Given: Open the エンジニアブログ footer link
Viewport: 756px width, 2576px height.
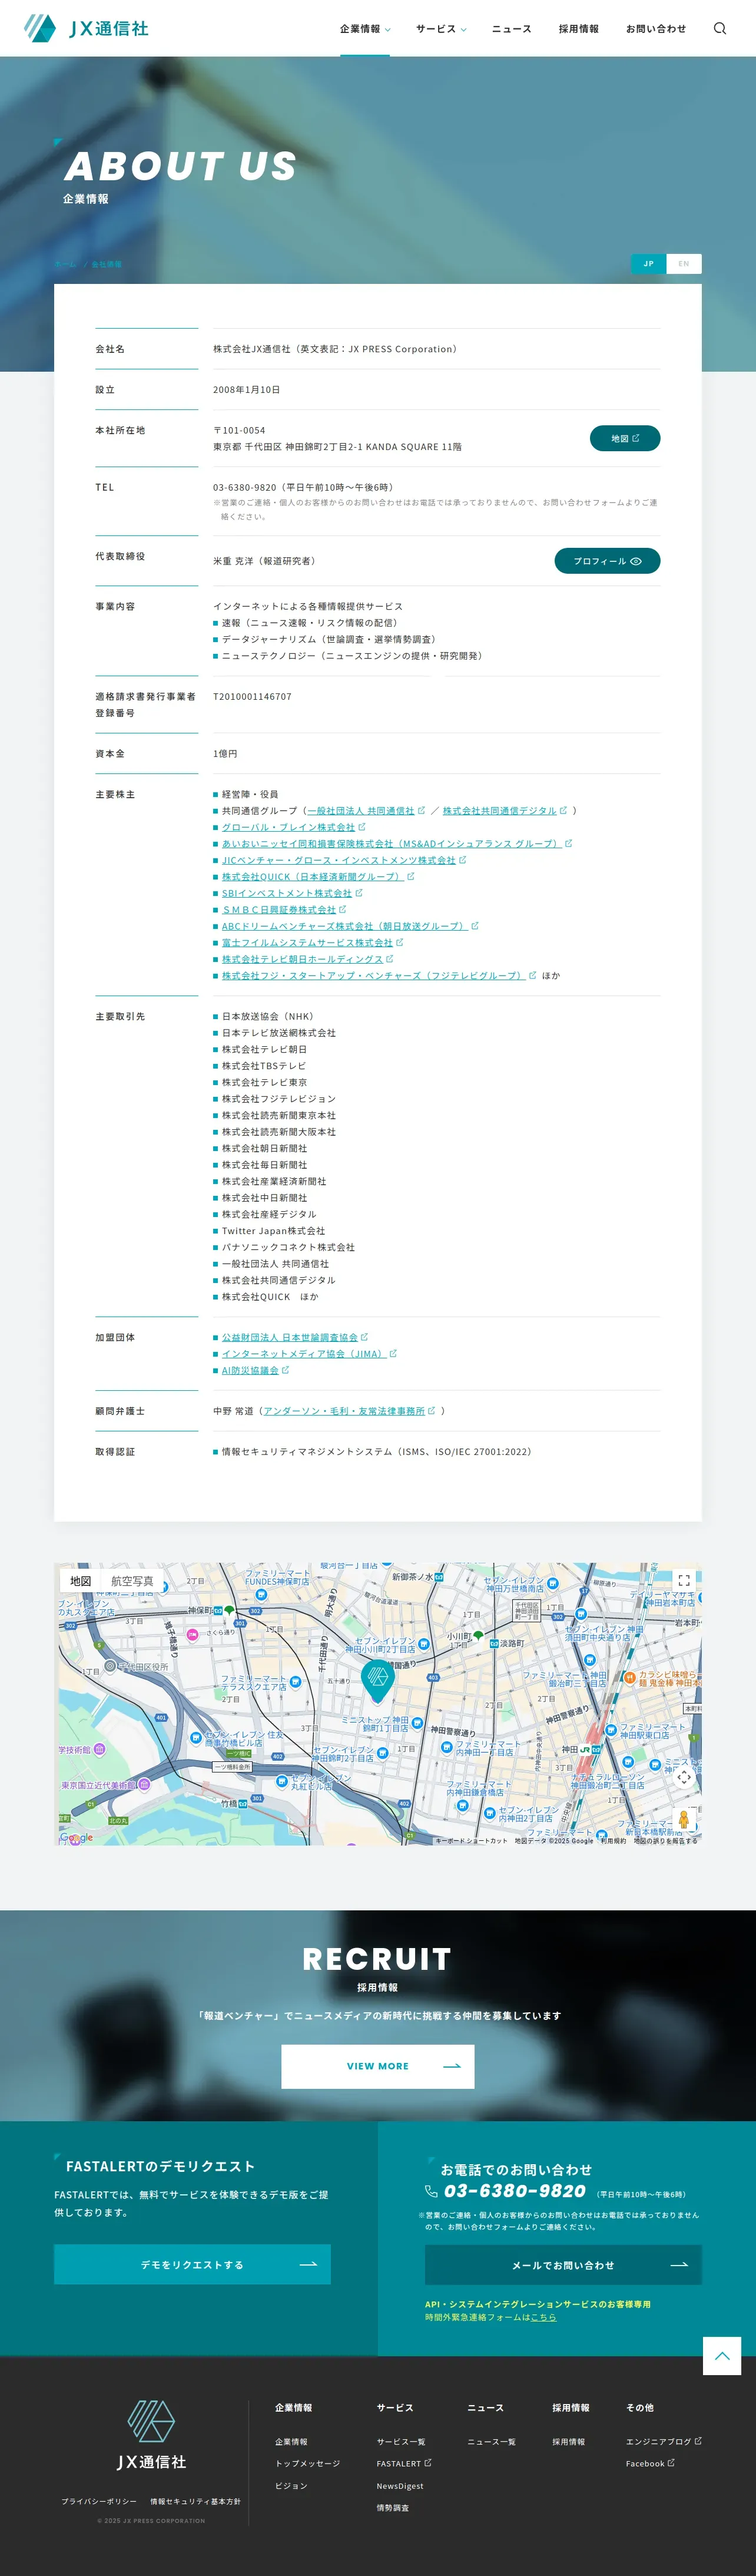Looking at the screenshot, I should pos(664,2441).
